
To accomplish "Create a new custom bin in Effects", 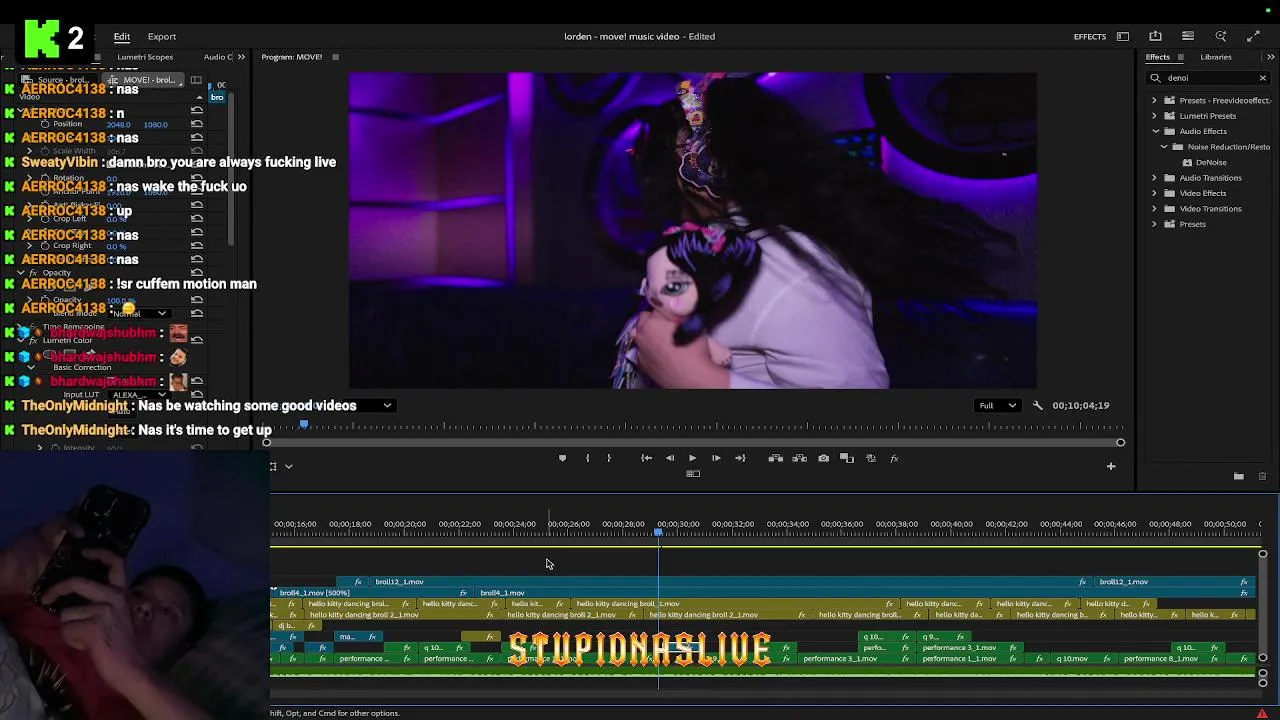I will (1238, 476).
